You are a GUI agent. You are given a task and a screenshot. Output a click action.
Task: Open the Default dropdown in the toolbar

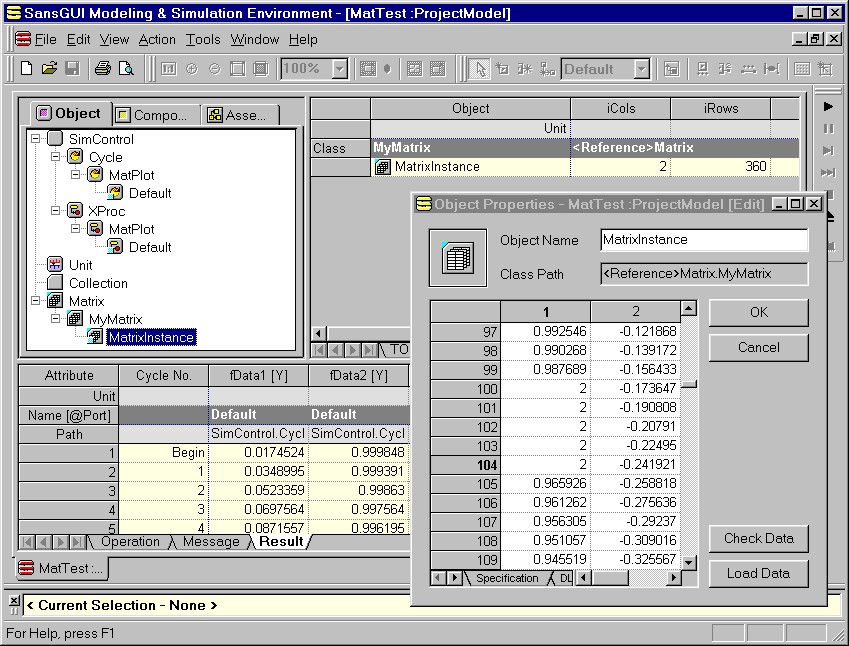click(641, 69)
